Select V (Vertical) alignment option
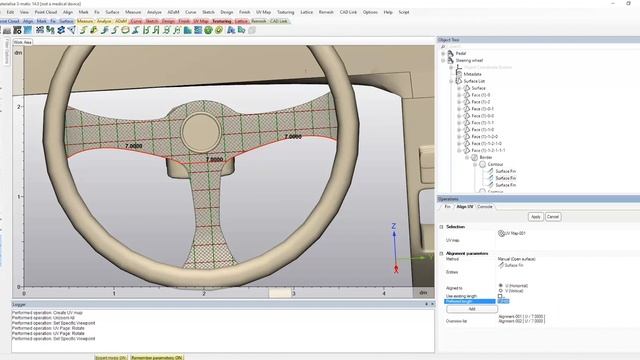 click(x=501, y=291)
